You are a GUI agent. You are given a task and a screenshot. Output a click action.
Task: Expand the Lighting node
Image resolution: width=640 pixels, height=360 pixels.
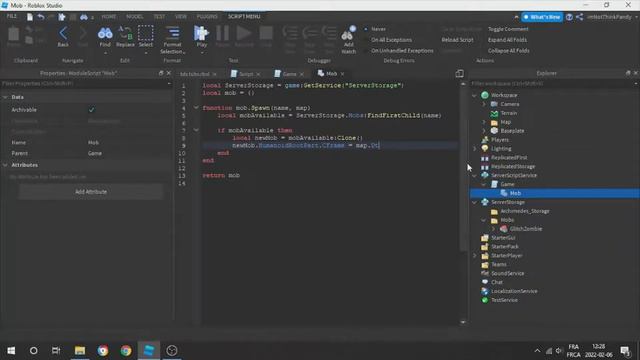point(474,149)
